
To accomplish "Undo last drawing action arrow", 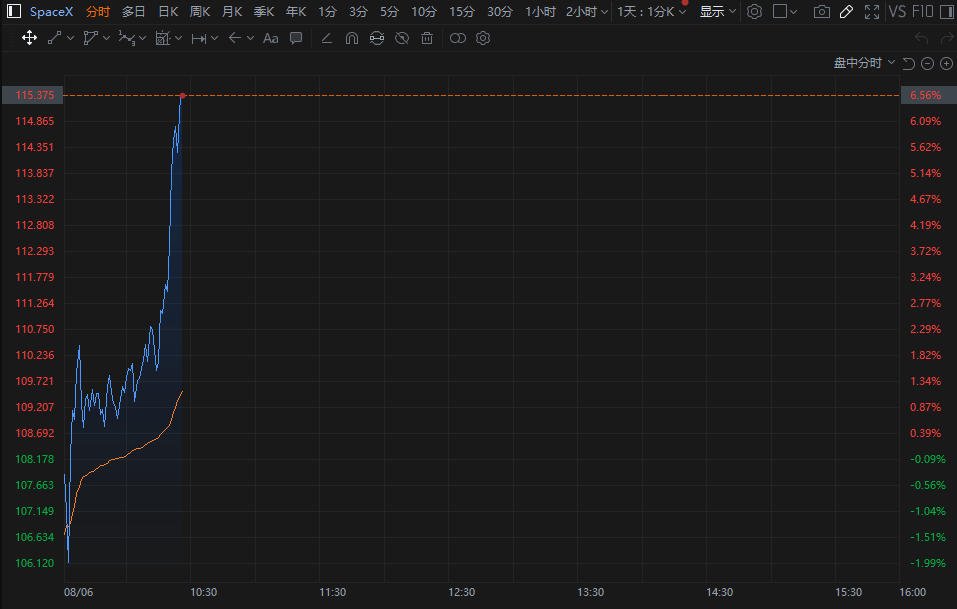I will (921, 38).
